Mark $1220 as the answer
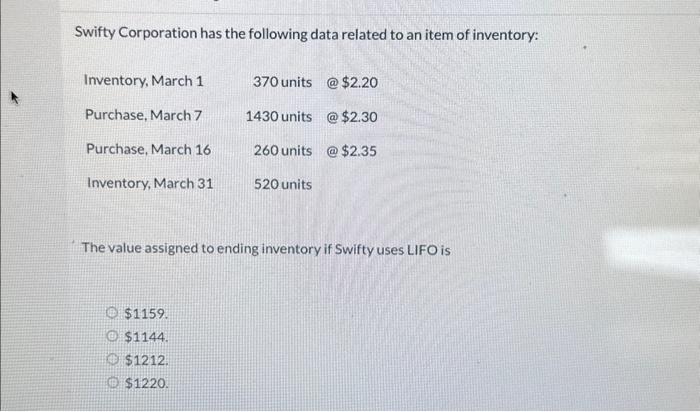 tap(114, 381)
